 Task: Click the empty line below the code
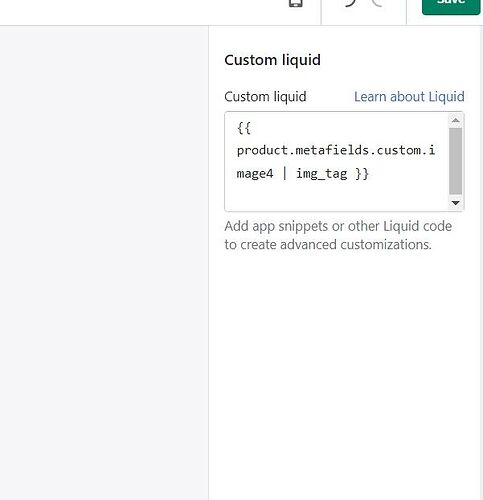click(337, 197)
